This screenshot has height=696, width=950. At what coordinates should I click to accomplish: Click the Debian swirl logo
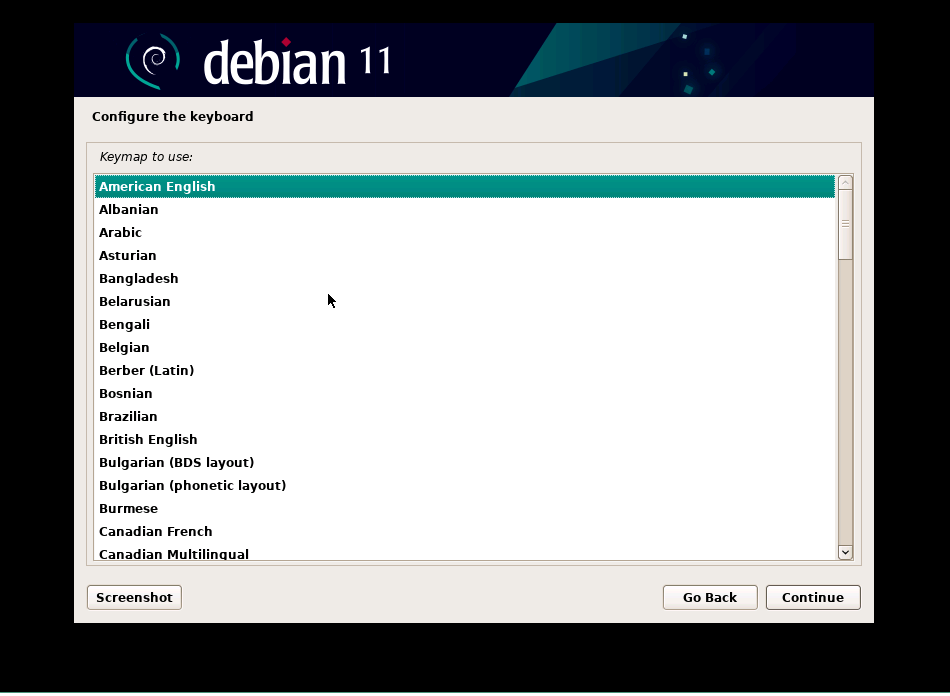point(152,59)
